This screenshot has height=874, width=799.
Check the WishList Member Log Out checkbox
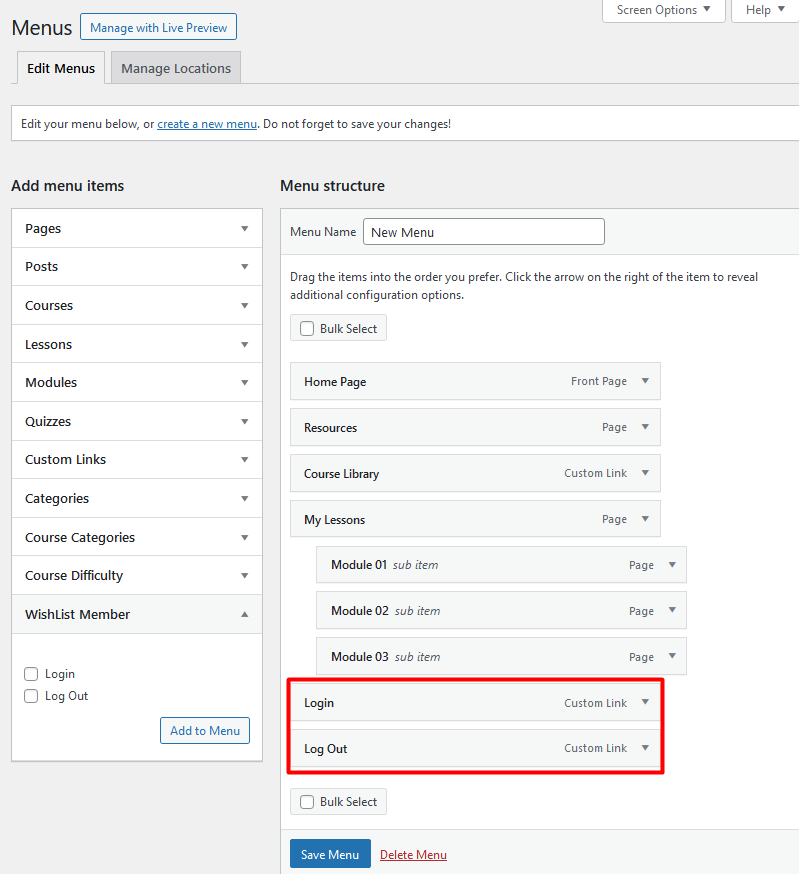click(31, 696)
